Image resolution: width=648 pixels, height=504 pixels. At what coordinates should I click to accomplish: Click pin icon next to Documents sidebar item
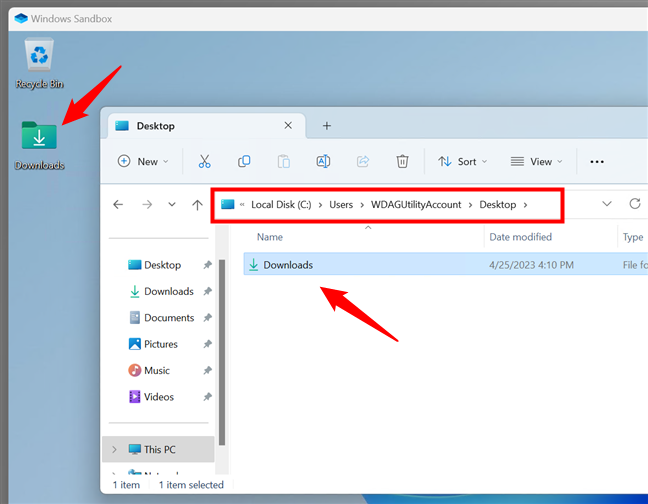[x=207, y=318]
